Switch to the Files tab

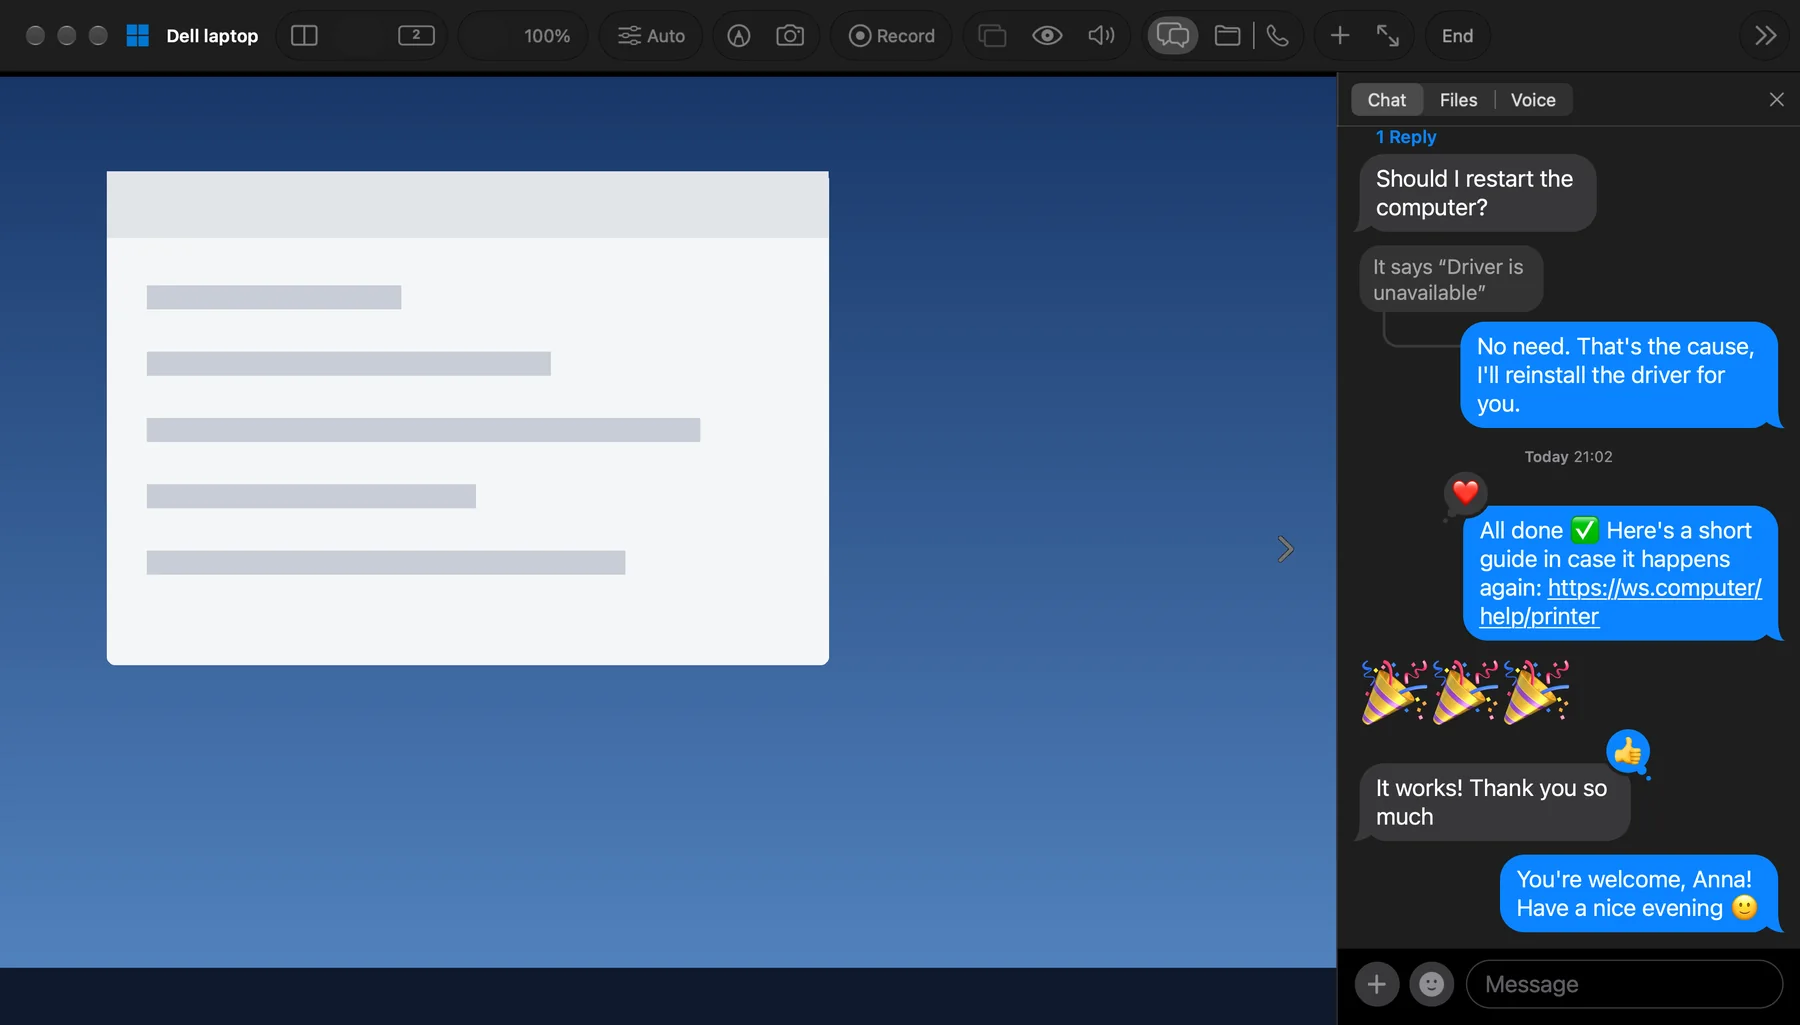[1458, 100]
